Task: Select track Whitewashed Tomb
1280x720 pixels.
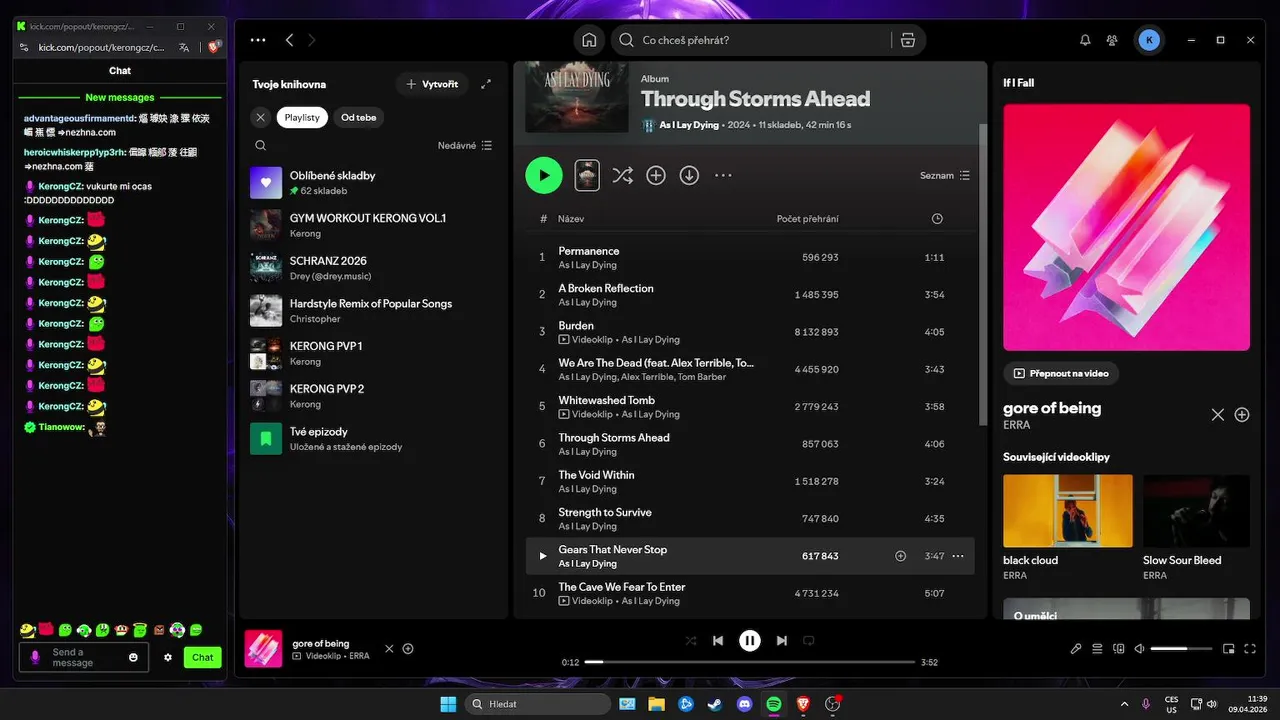Action: [750, 406]
